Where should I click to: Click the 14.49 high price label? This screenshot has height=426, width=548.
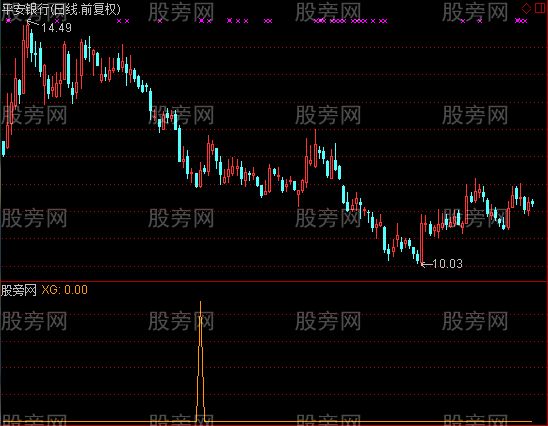click(56, 28)
